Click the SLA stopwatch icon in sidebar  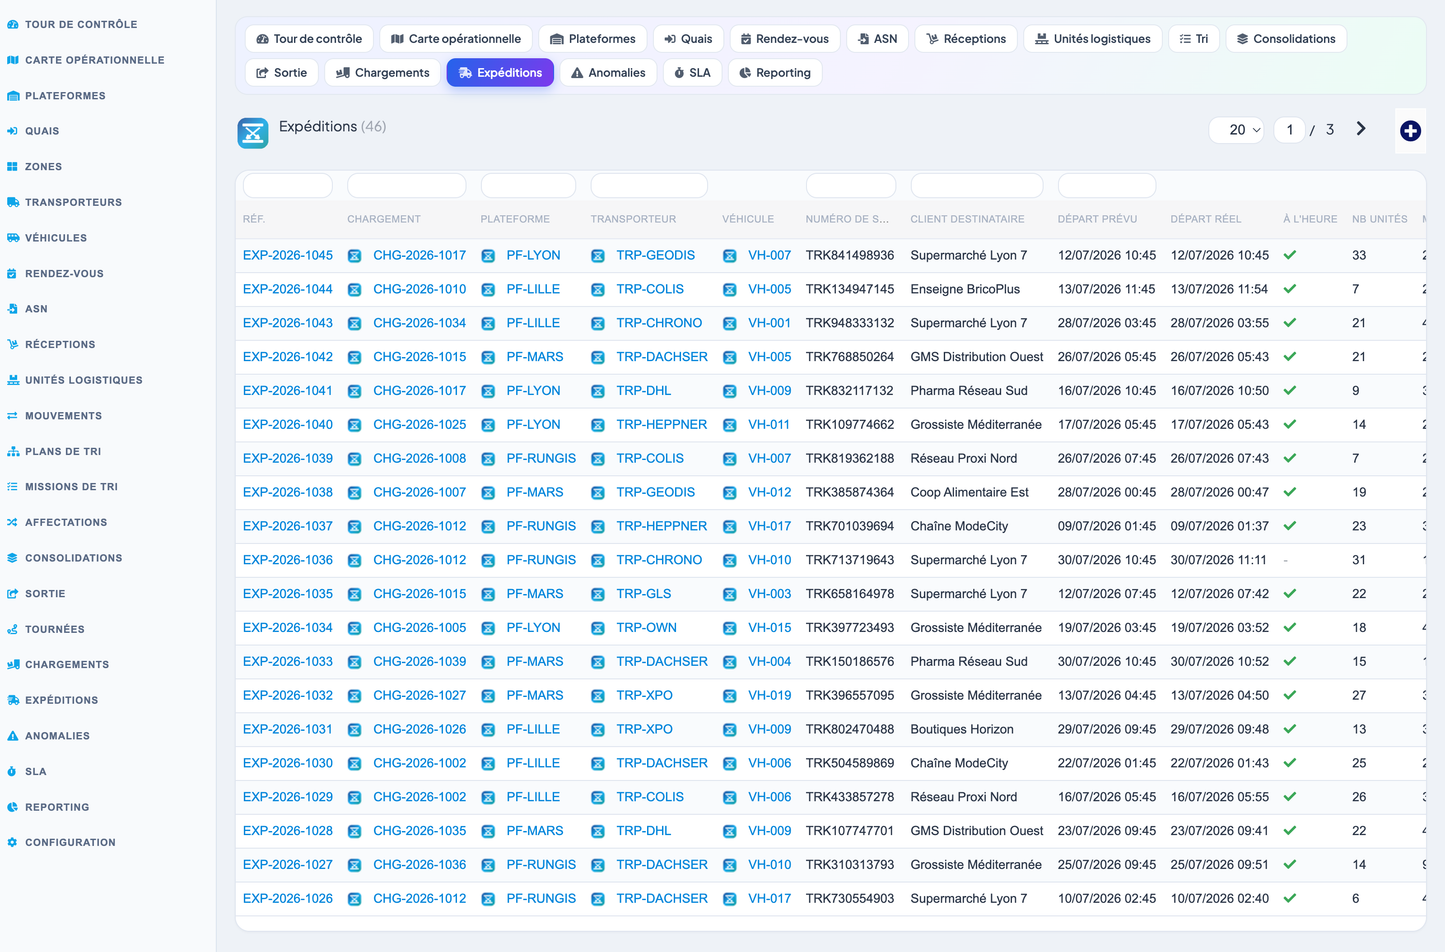13,771
